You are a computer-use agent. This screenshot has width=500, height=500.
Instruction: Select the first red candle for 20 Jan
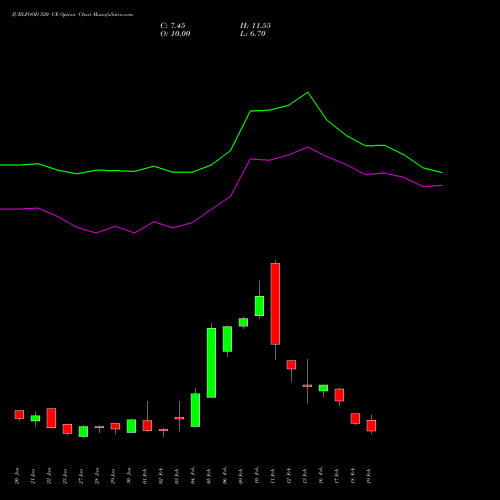pos(19,414)
